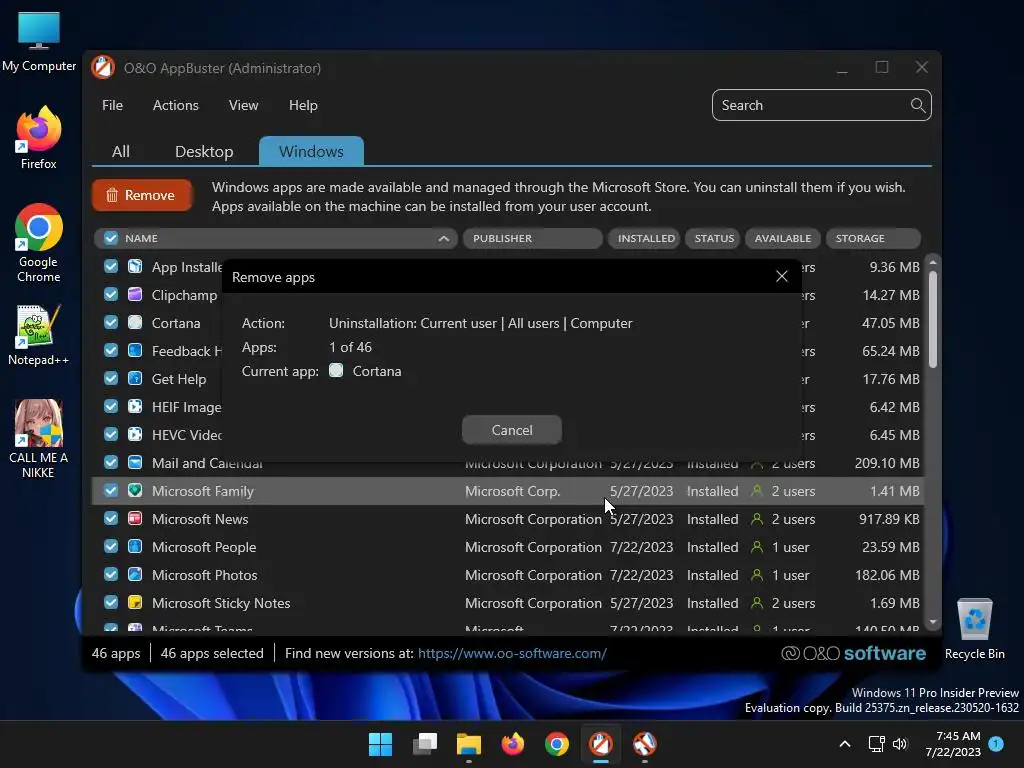Screen dimensions: 1024x768
Task: Open the File menu
Action: coord(112,105)
